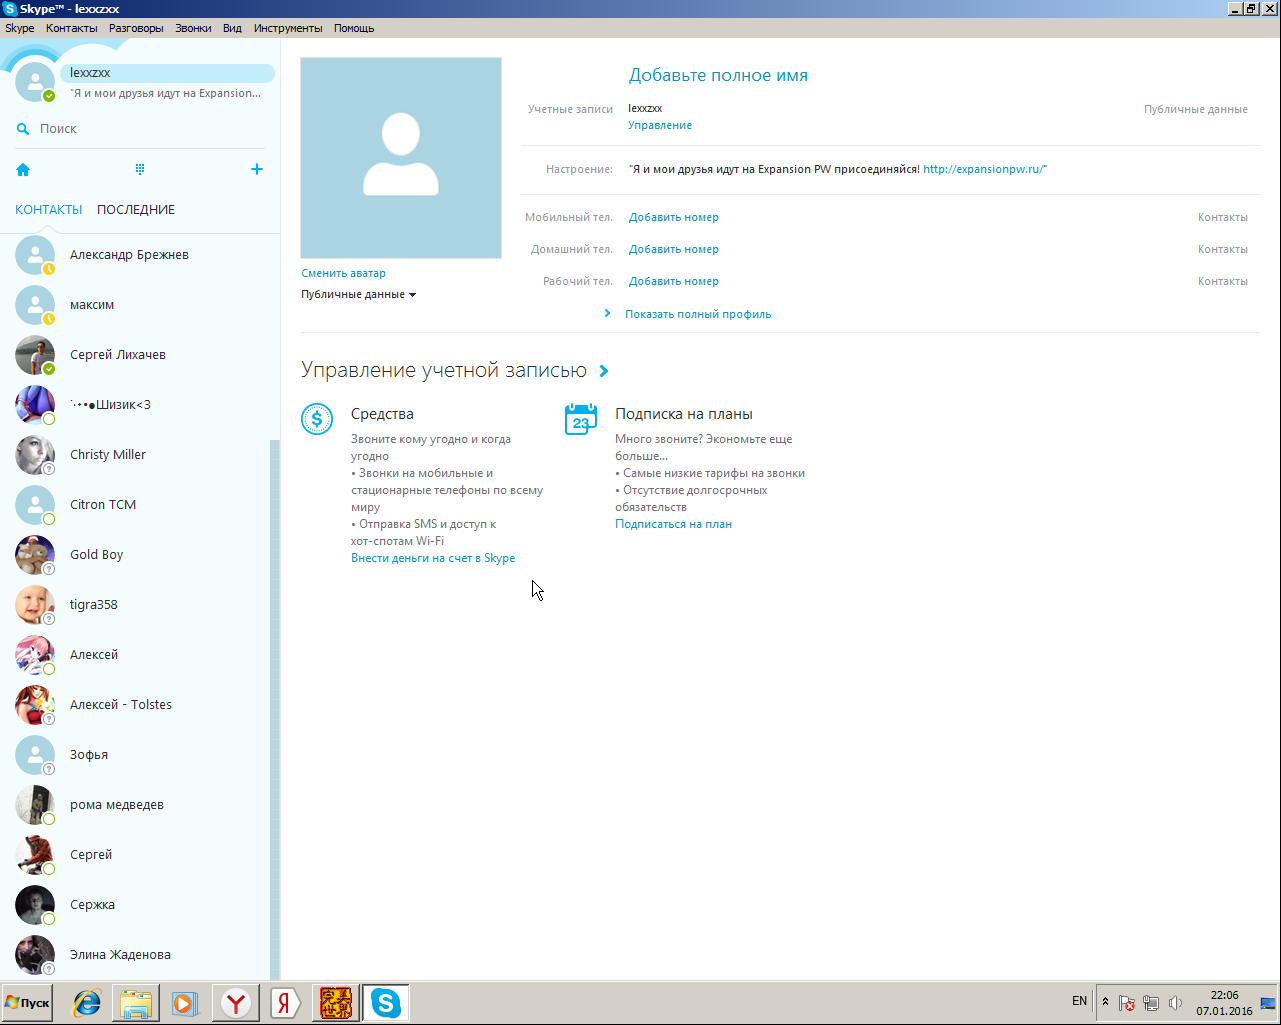
Task: Select Сергей Лихачев avatar
Action: coord(35,355)
